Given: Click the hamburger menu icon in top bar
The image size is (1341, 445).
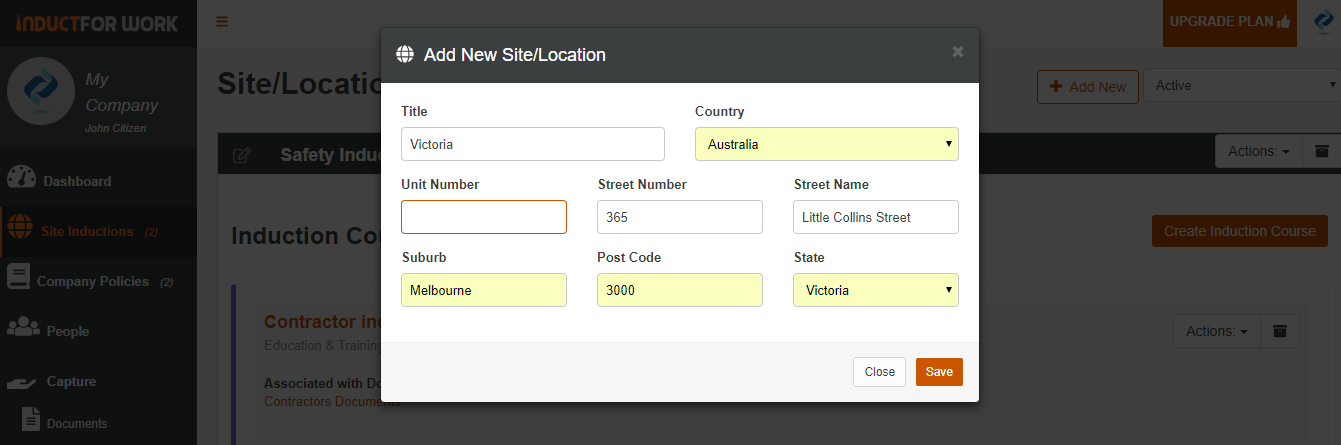Looking at the screenshot, I should pyautogui.click(x=222, y=21).
